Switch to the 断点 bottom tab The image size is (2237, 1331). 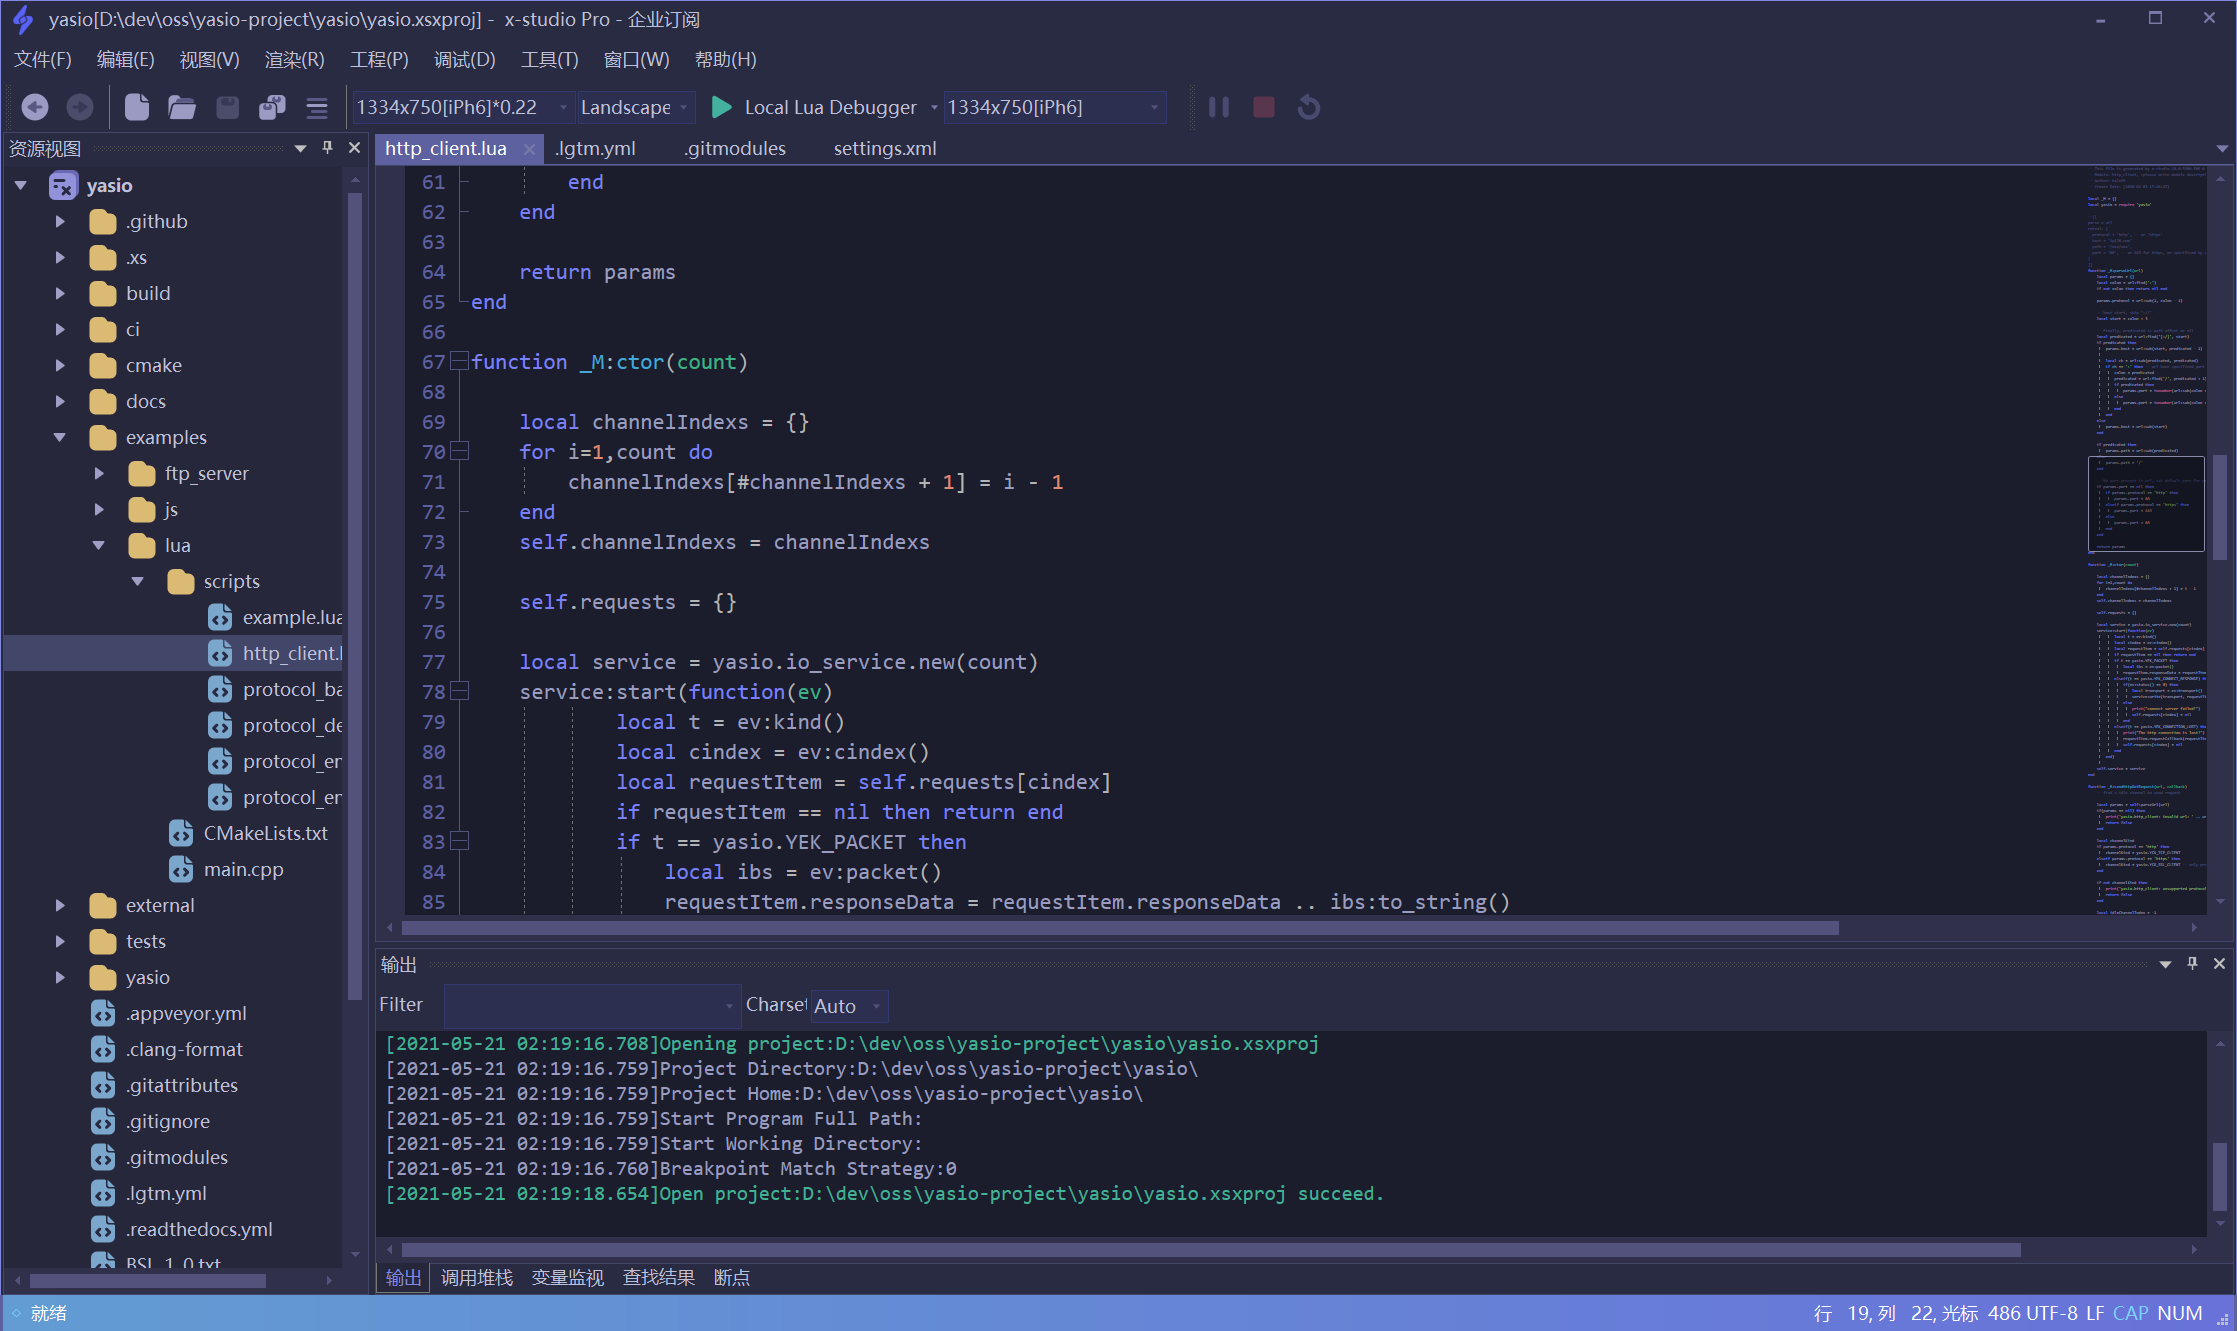[732, 1278]
